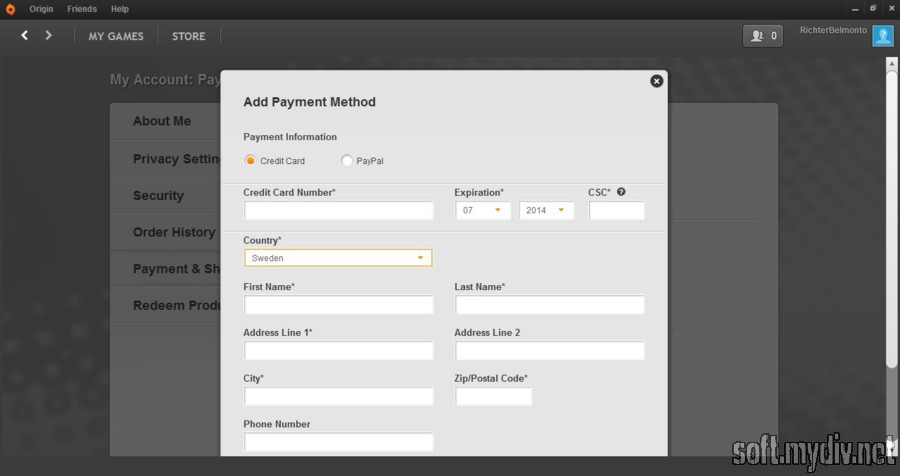Select the PayPal radio option
Image resolution: width=900 pixels, height=476 pixels.
tap(346, 161)
